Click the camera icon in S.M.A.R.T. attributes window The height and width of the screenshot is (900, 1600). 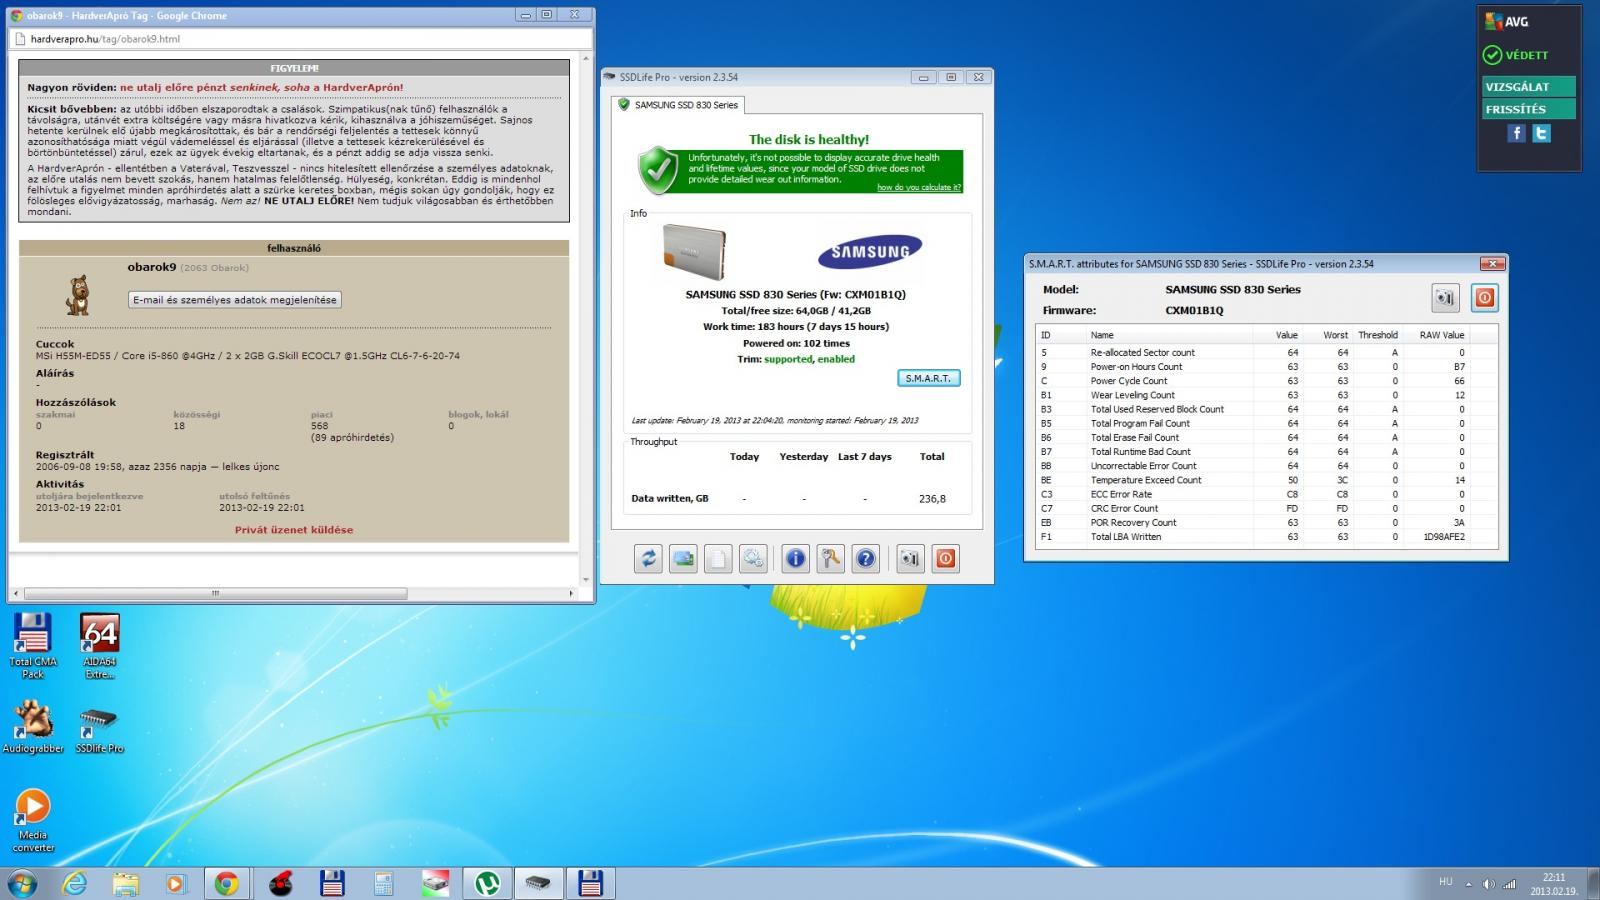(x=1445, y=298)
